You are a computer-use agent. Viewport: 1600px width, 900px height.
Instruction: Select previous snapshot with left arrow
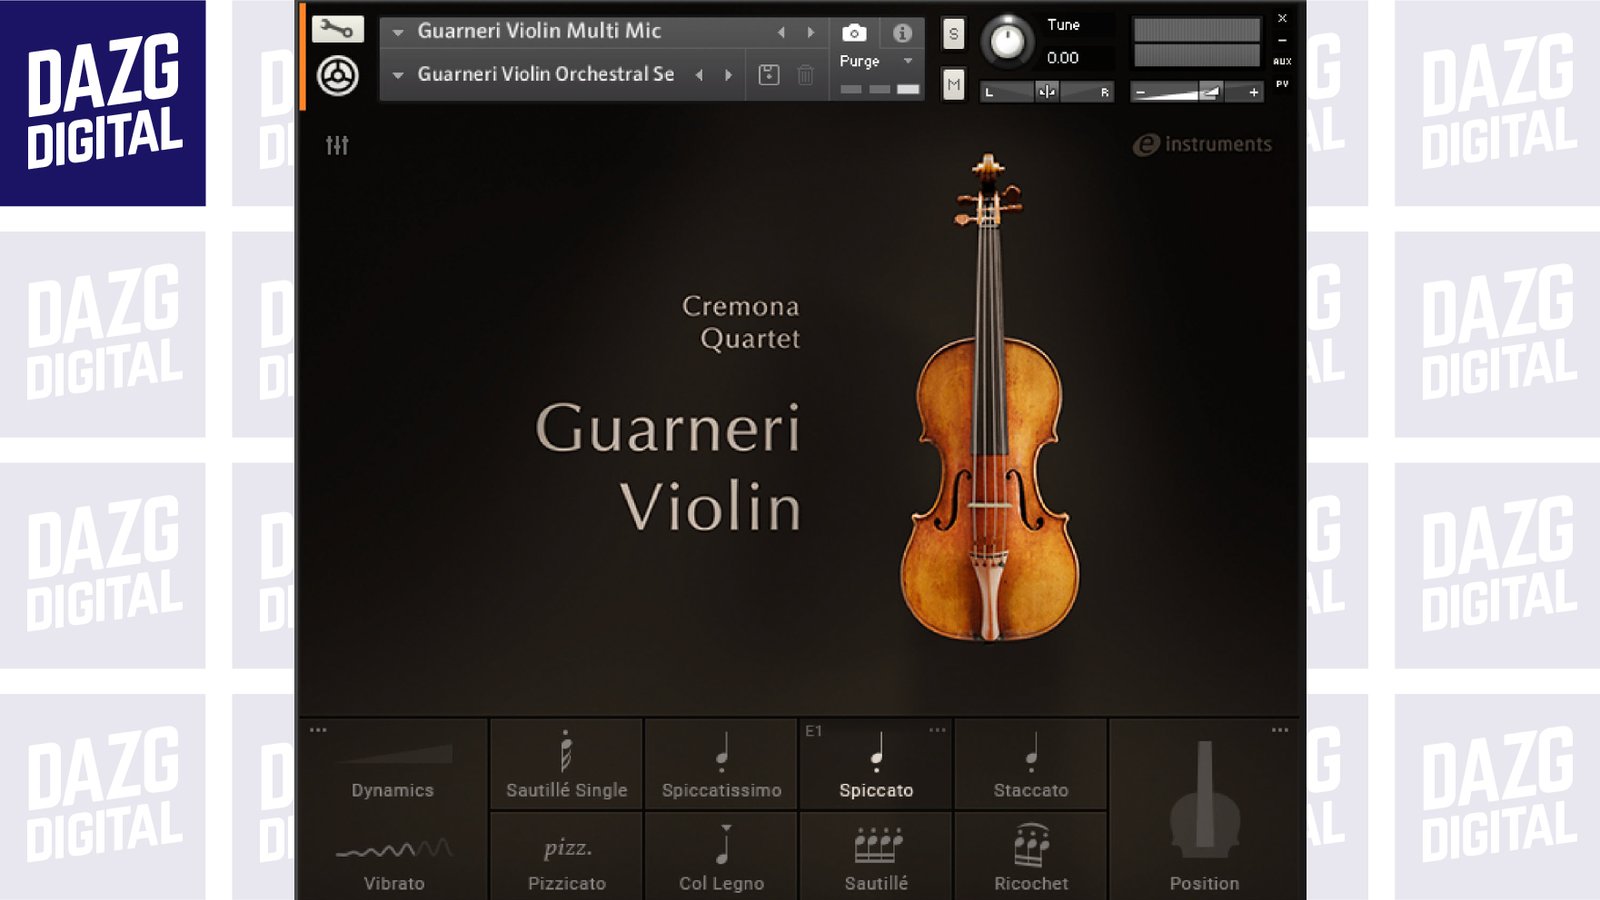699,75
